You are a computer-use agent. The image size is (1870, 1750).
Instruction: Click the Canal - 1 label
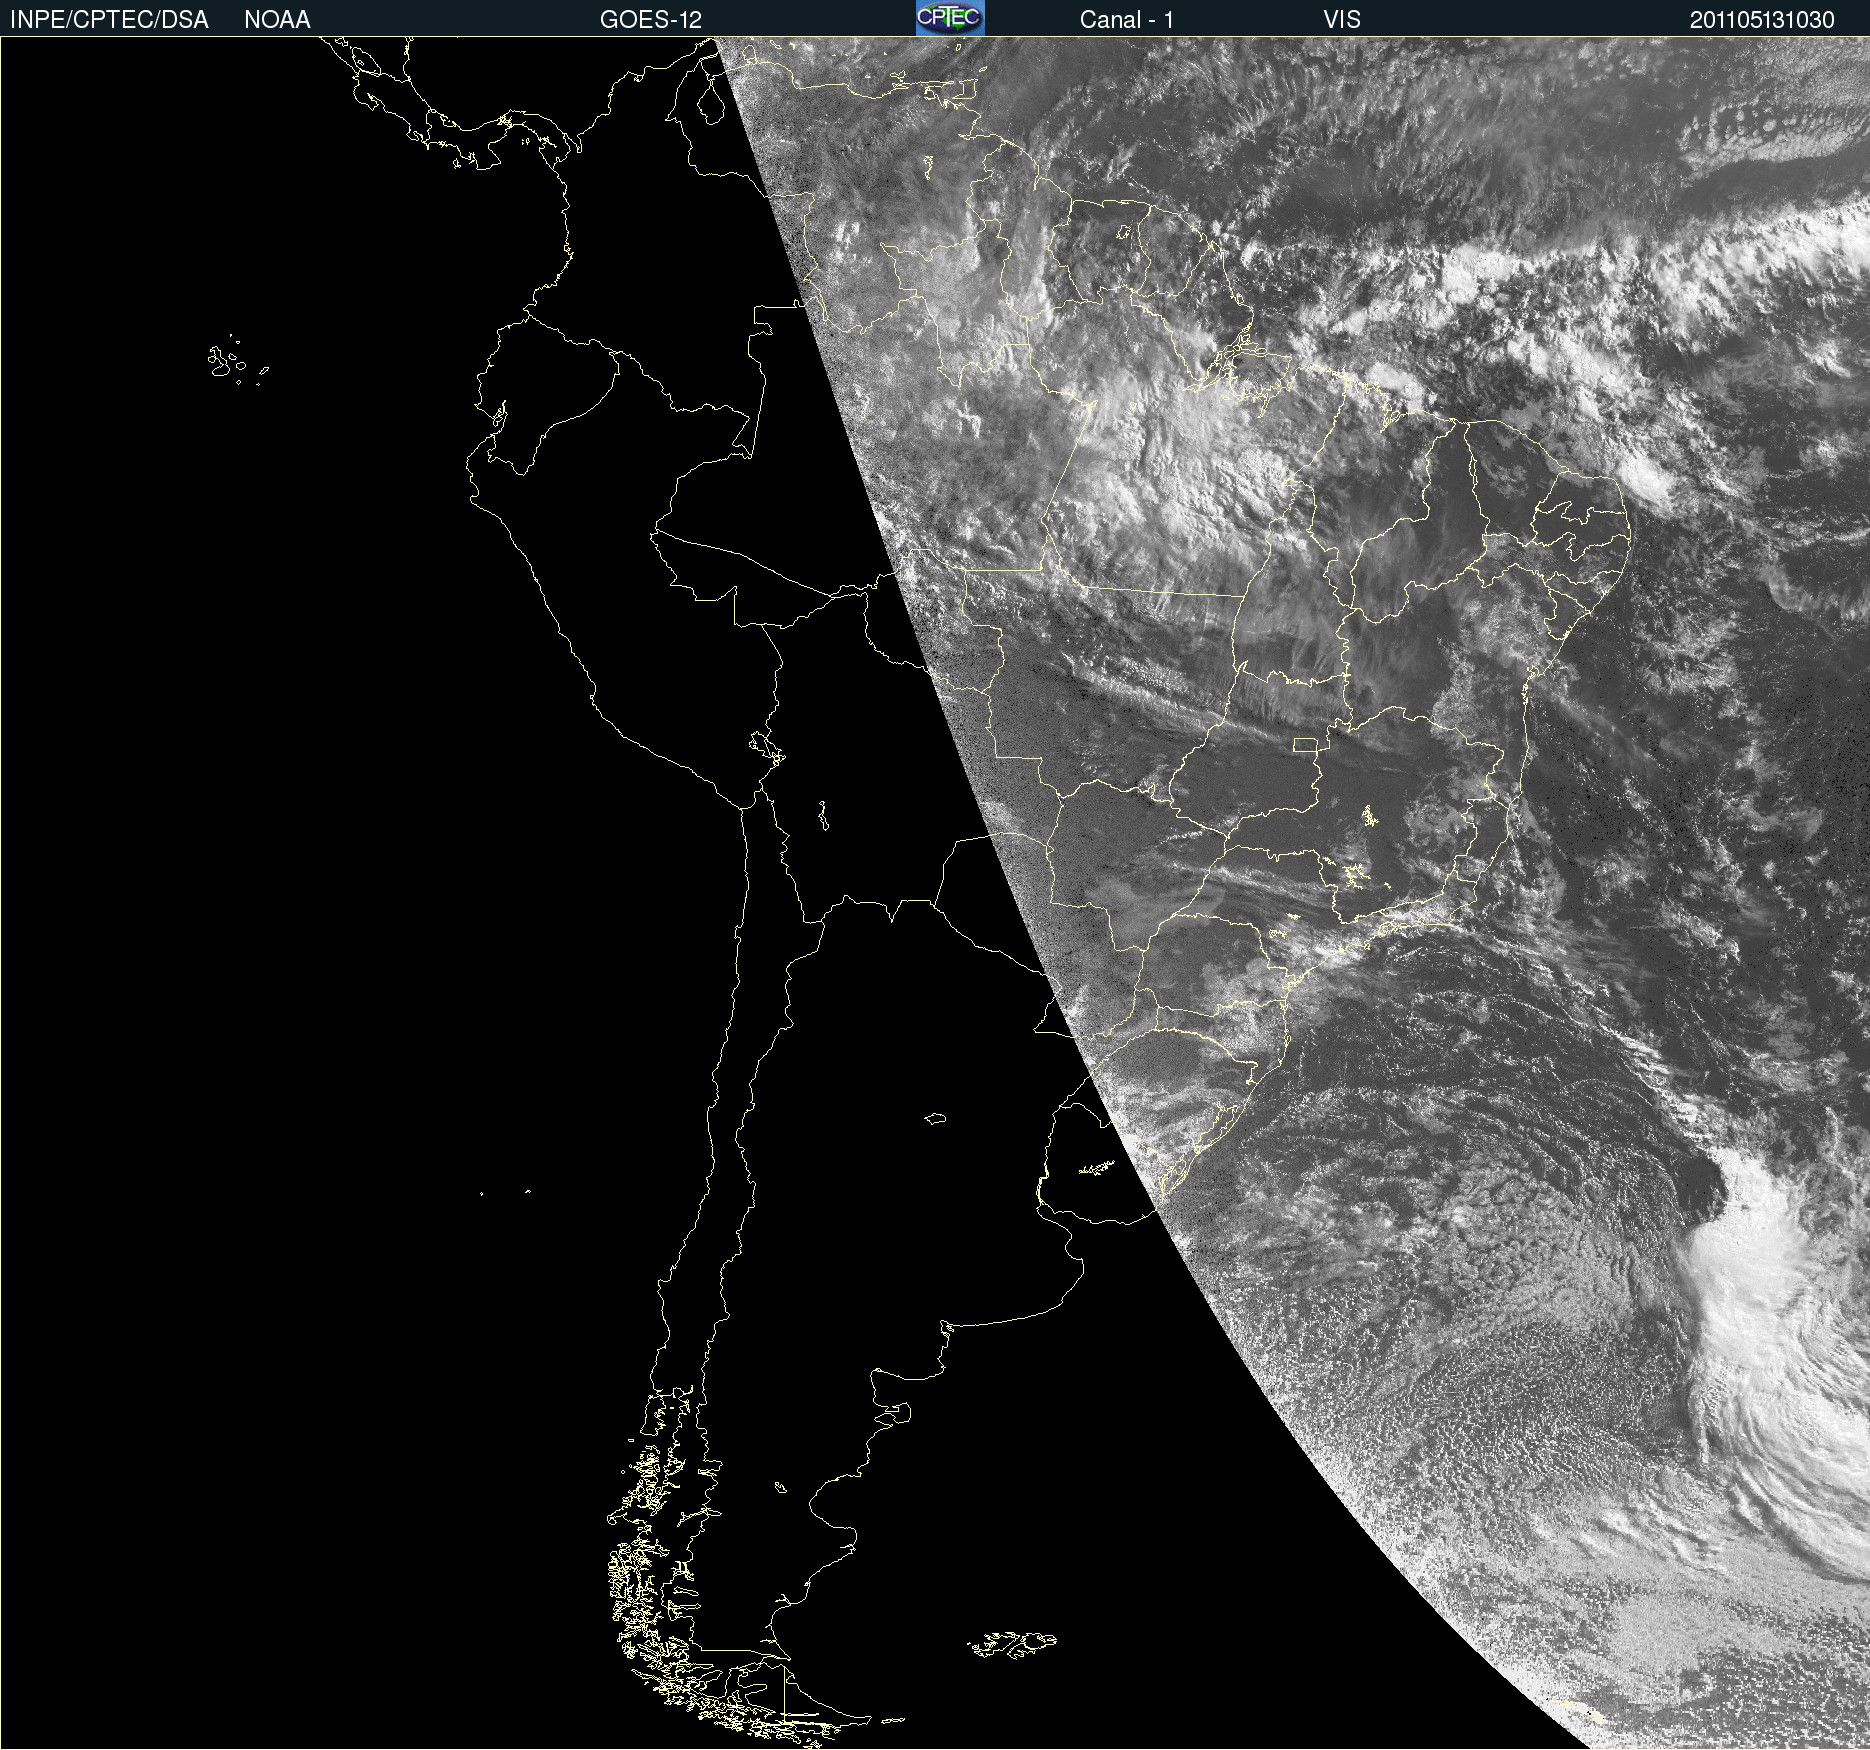point(1127,20)
